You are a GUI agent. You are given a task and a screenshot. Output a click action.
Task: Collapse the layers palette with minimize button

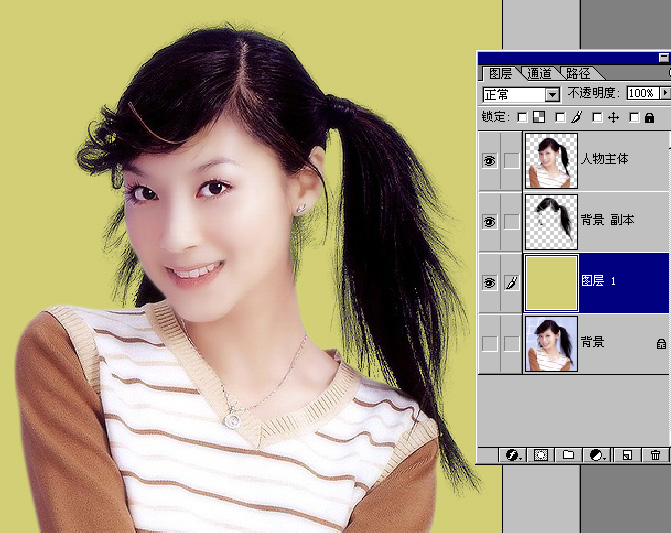[664, 57]
